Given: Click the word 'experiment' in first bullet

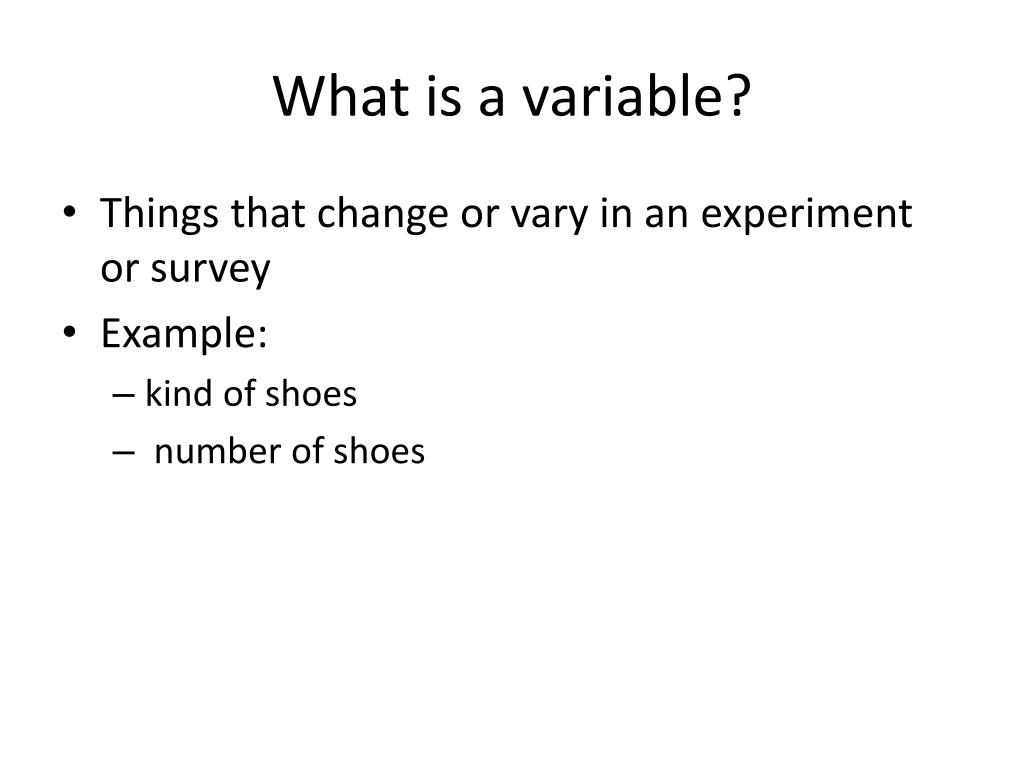Looking at the screenshot, I should (x=806, y=215).
